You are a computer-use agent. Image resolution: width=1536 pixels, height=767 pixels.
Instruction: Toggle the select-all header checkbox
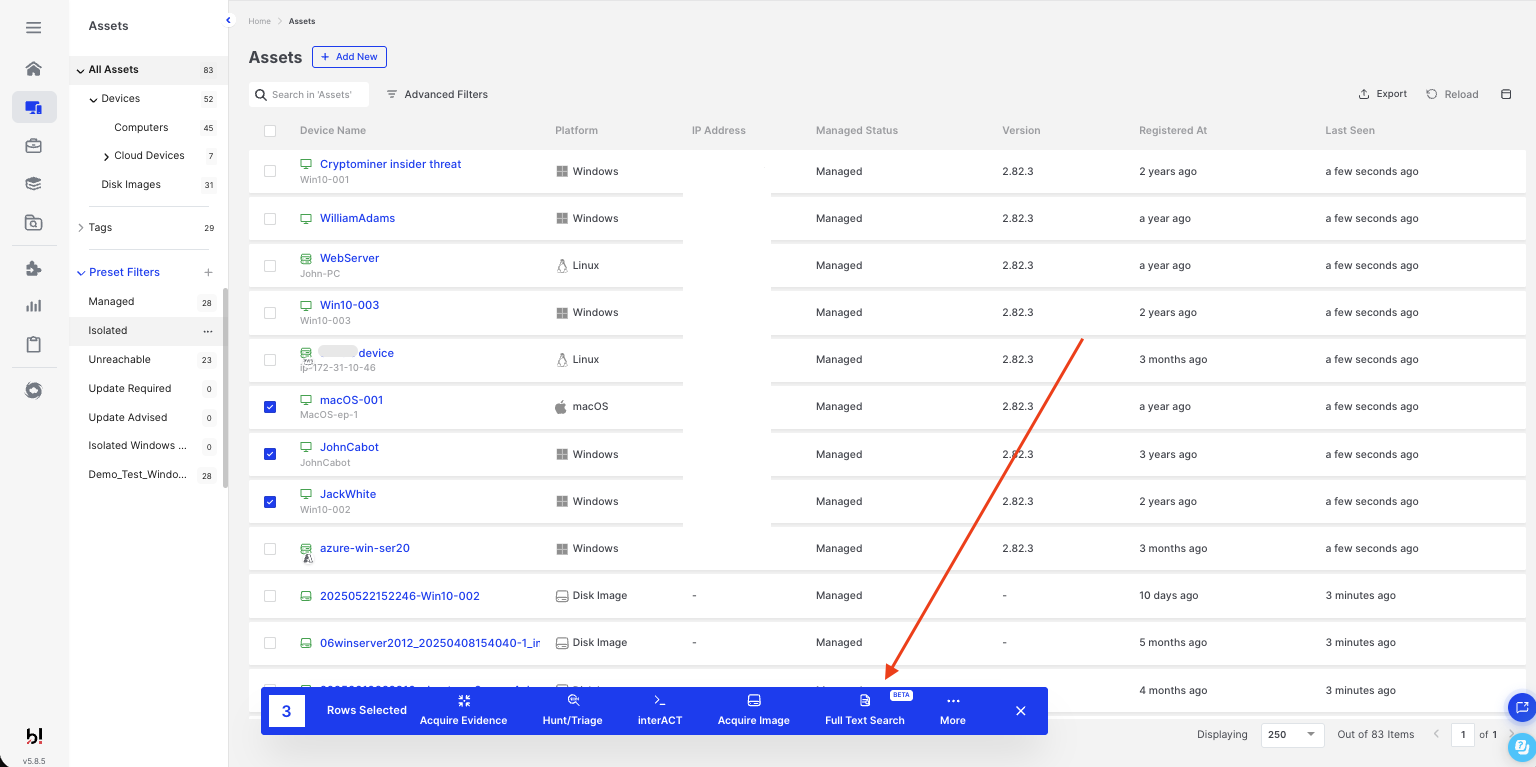[x=270, y=131]
